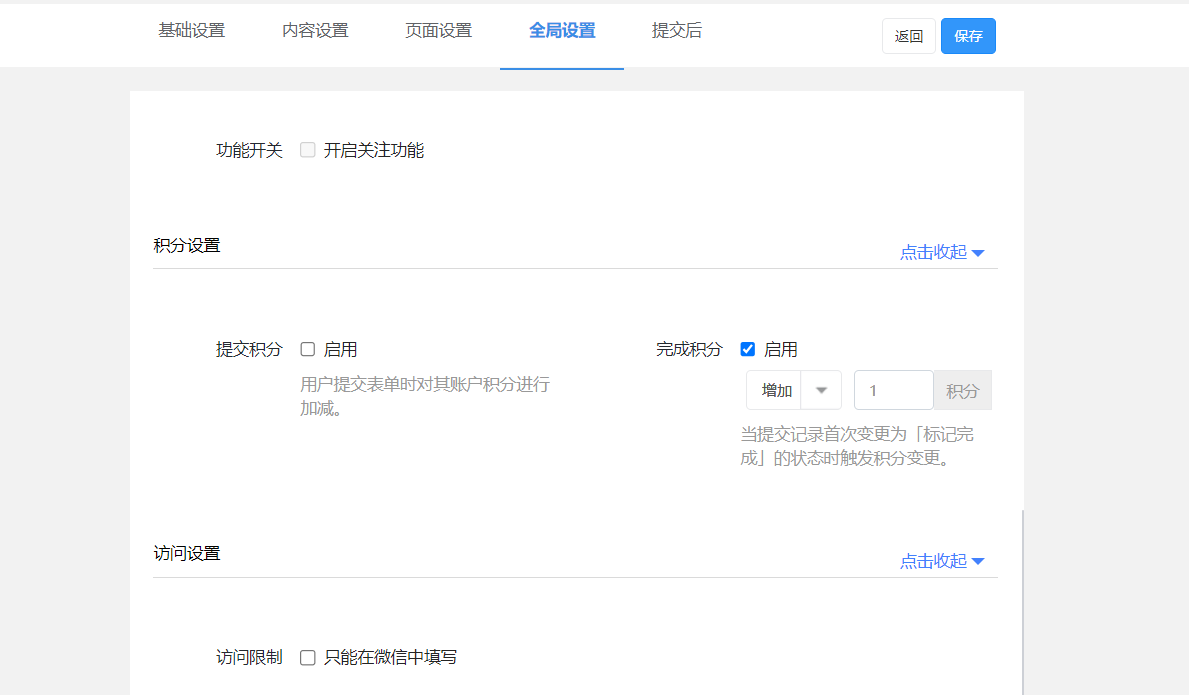Click the 返回 button
The width and height of the screenshot is (1189, 695).
[908, 36]
